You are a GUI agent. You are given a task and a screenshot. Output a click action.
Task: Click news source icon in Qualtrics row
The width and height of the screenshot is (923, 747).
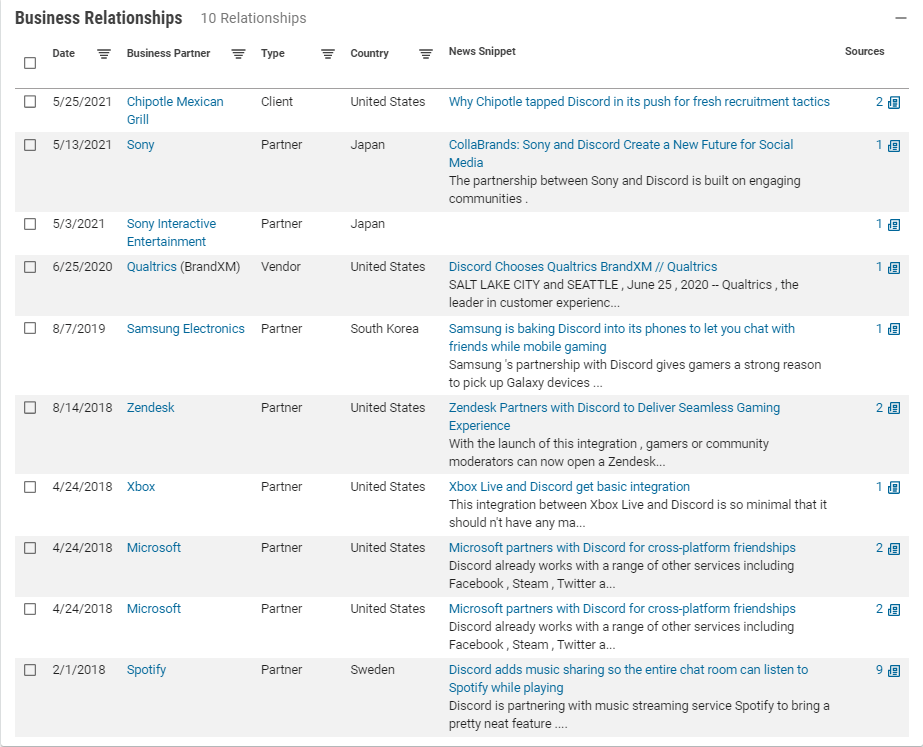[894, 267]
